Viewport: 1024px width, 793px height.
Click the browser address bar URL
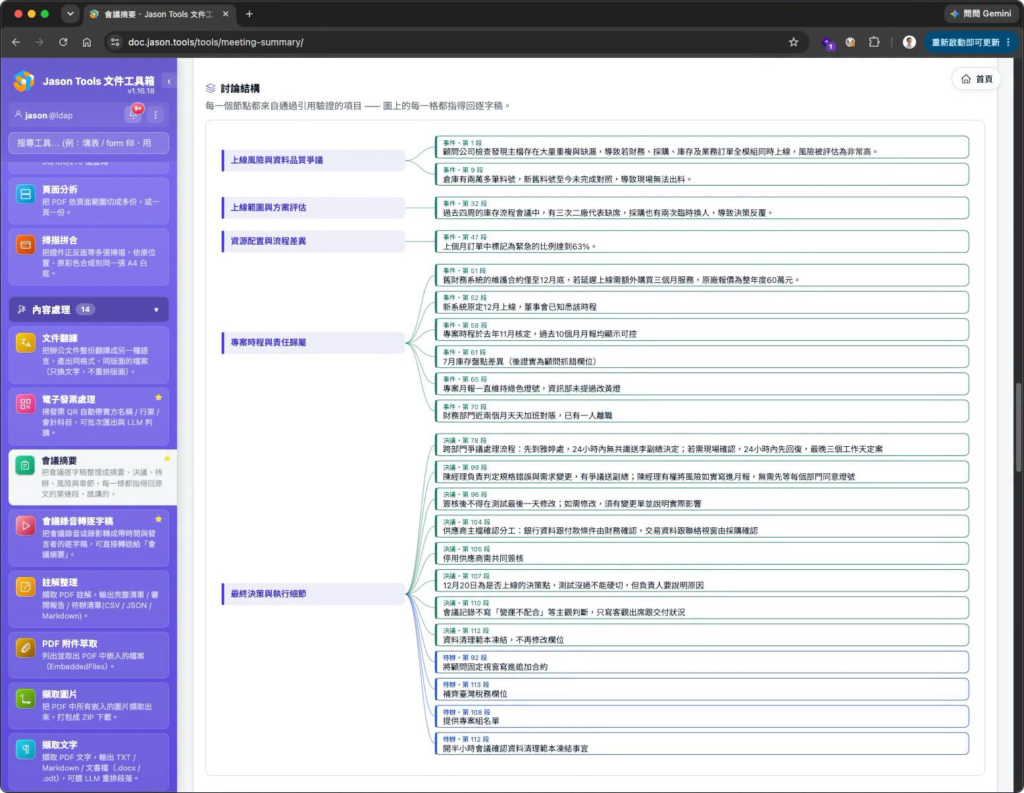tap(216, 42)
